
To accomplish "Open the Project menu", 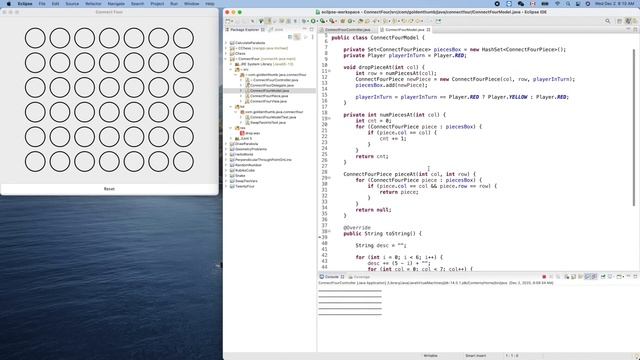I will [157, 4].
